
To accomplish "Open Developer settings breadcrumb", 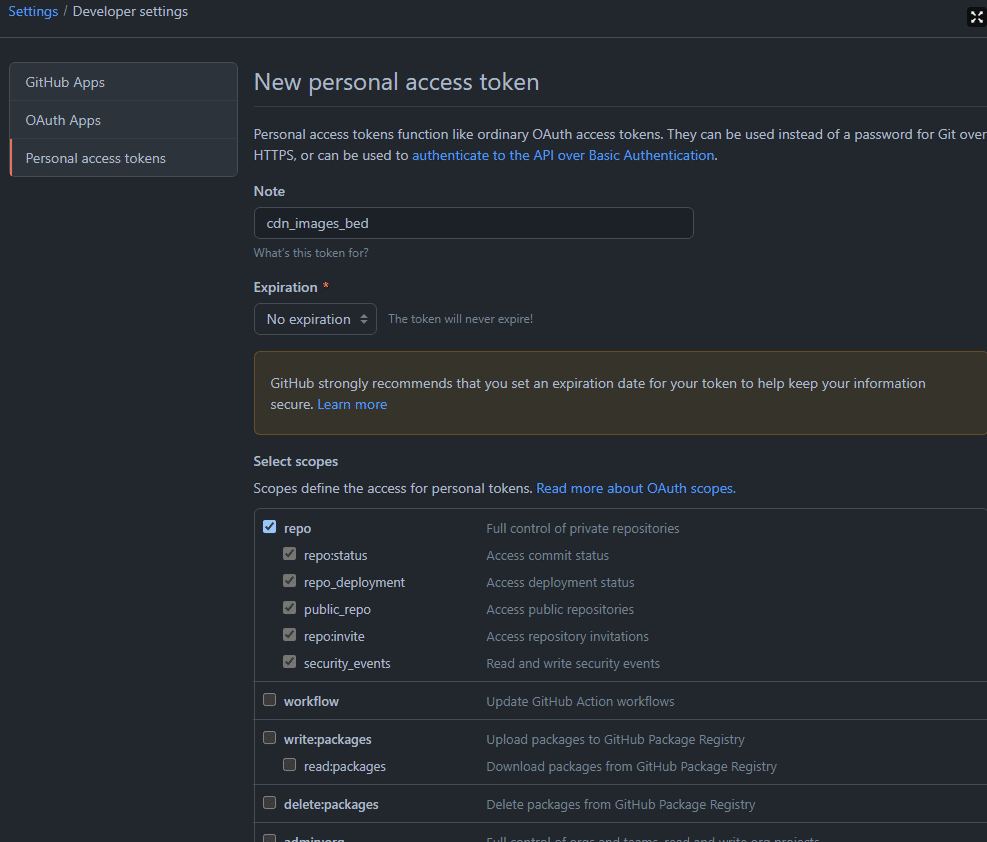I will (130, 11).
